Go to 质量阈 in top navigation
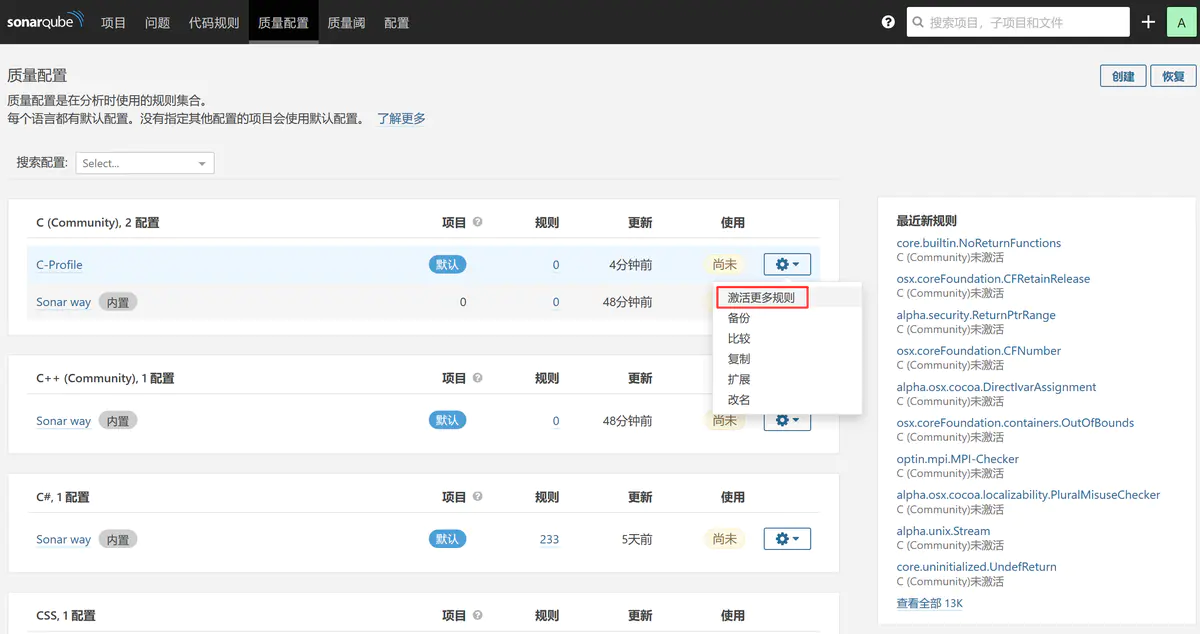This screenshot has width=1200, height=634. pos(346,22)
